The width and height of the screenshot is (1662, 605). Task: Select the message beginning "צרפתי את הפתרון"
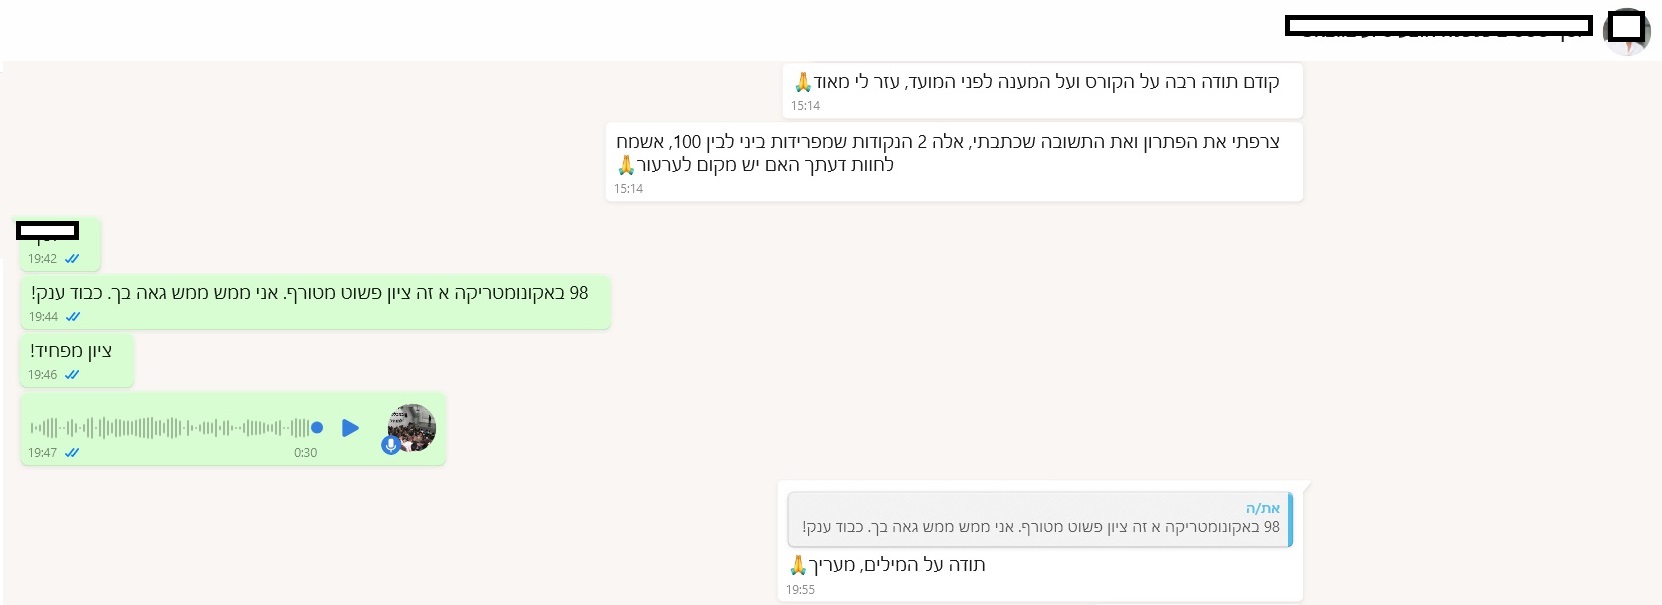pos(948,153)
